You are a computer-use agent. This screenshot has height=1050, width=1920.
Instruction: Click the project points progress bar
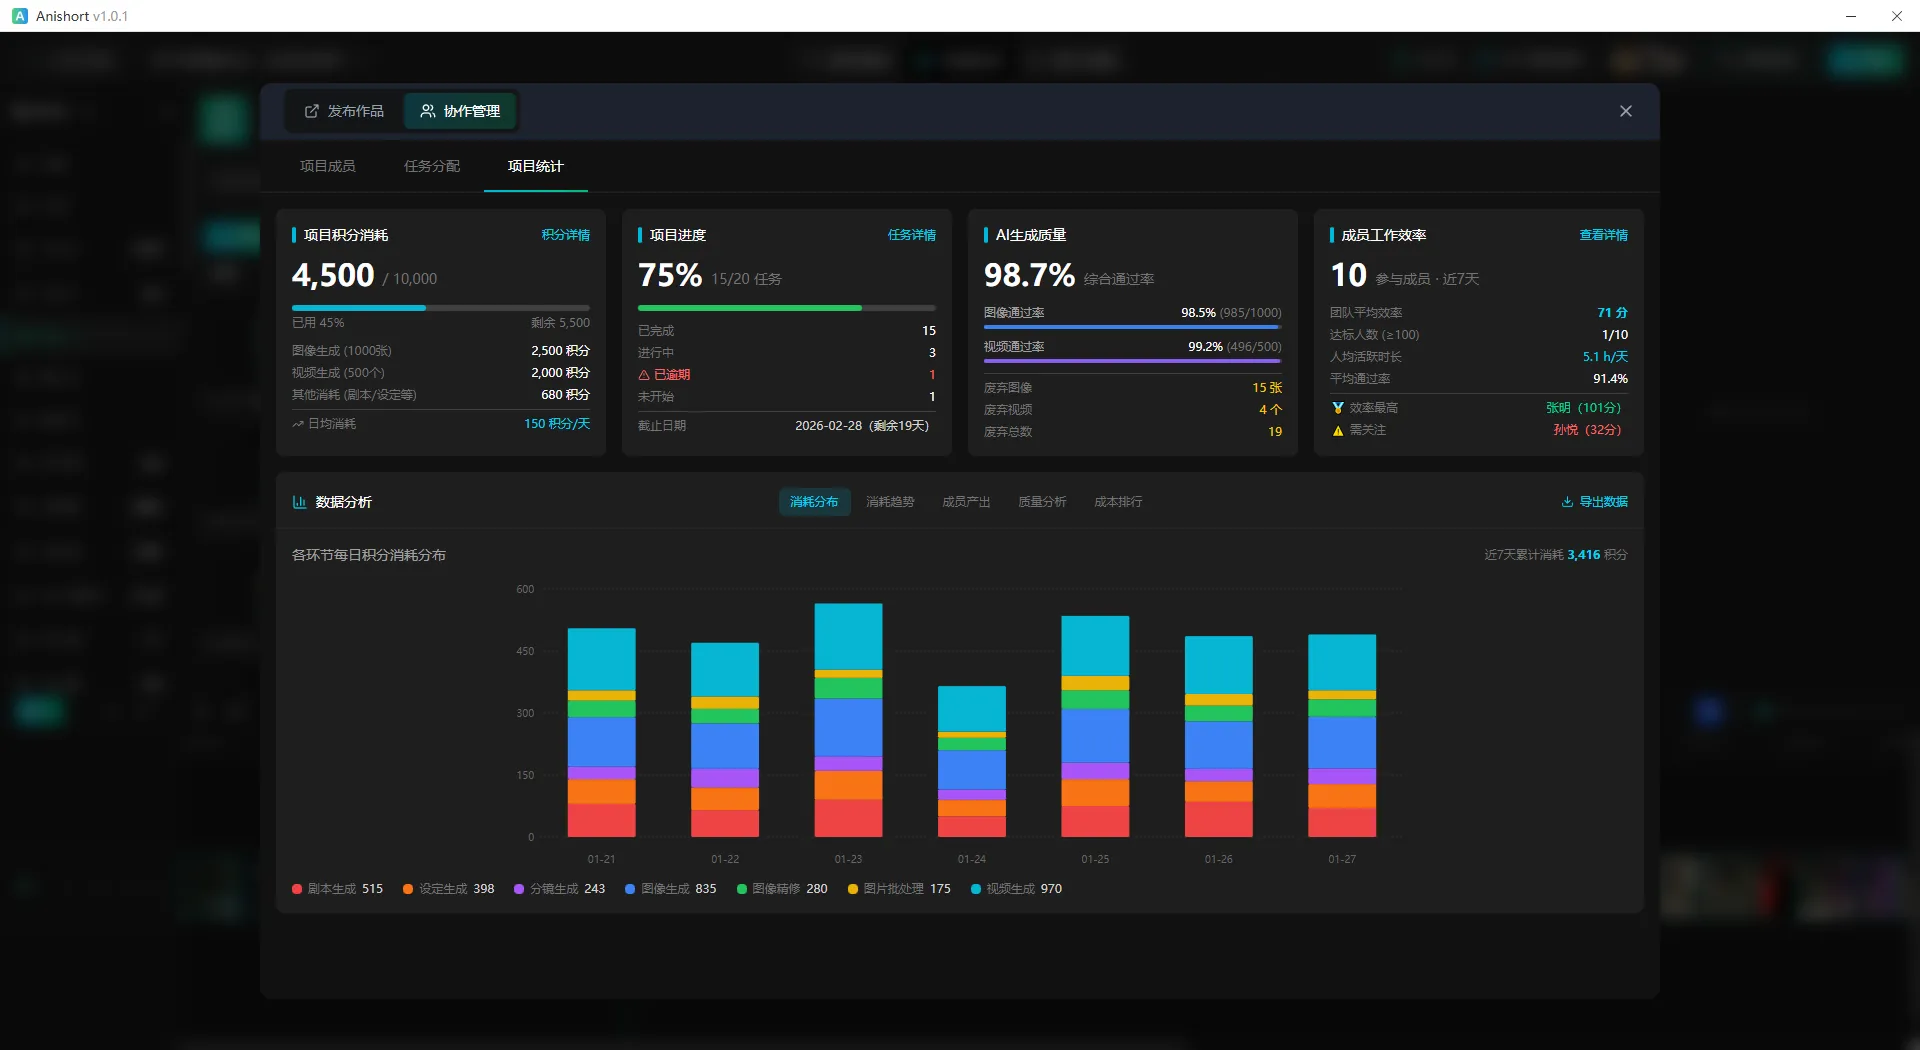(440, 308)
